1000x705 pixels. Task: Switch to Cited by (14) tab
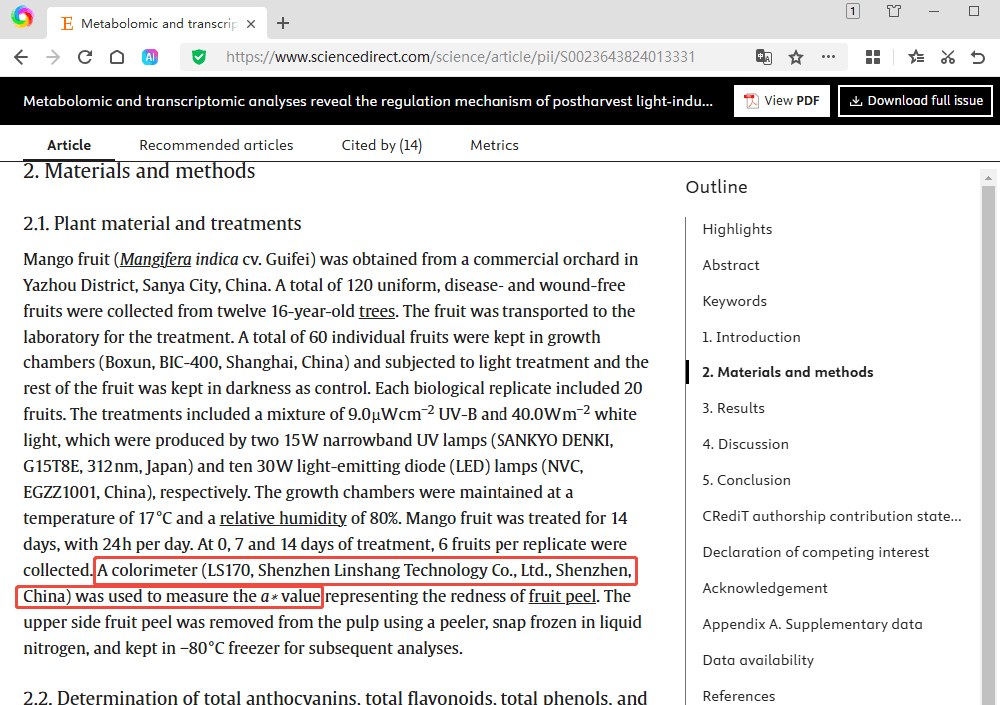[x=381, y=145]
